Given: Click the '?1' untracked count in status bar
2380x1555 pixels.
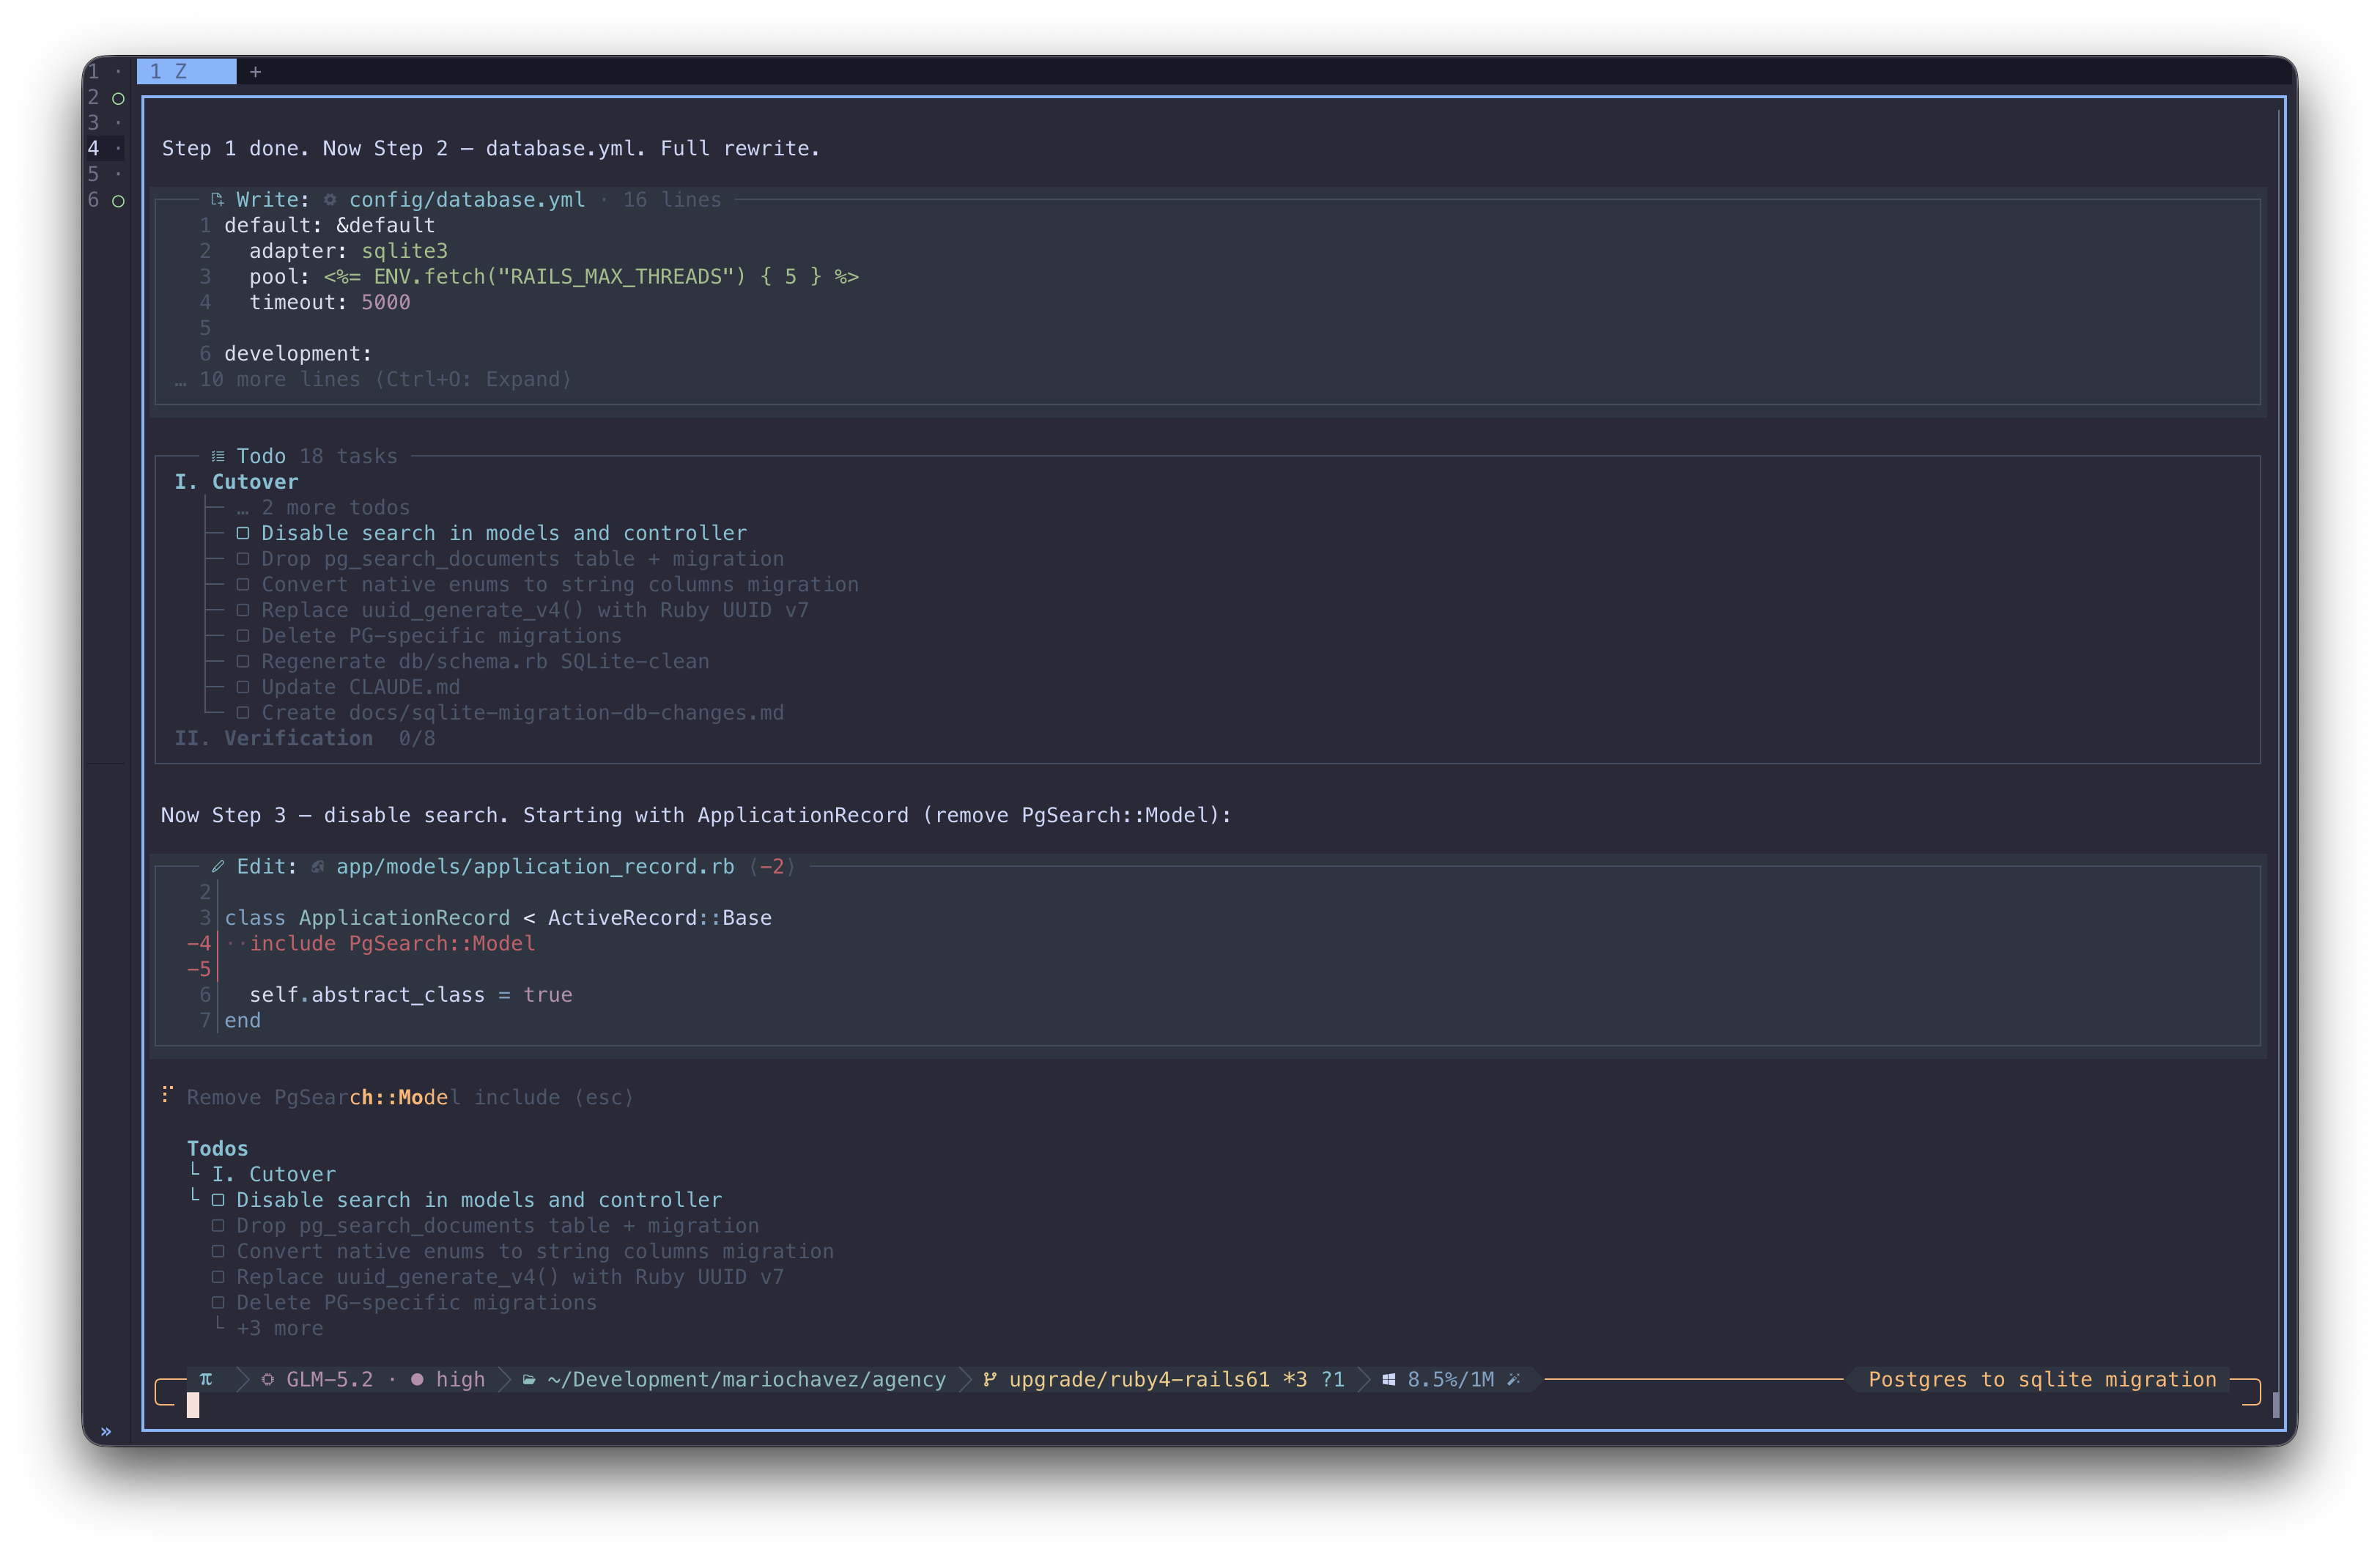Looking at the screenshot, I should coord(1333,1379).
